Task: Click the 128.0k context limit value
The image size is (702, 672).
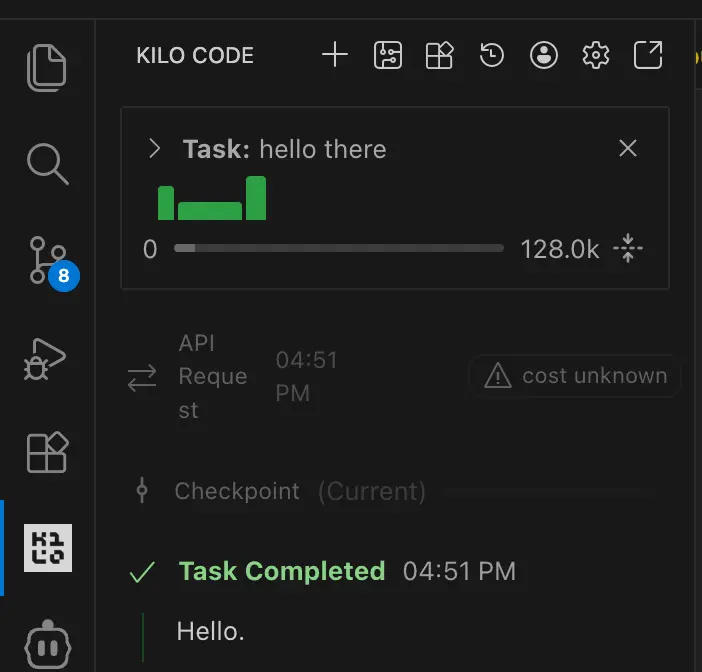Action: coord(560,249)
